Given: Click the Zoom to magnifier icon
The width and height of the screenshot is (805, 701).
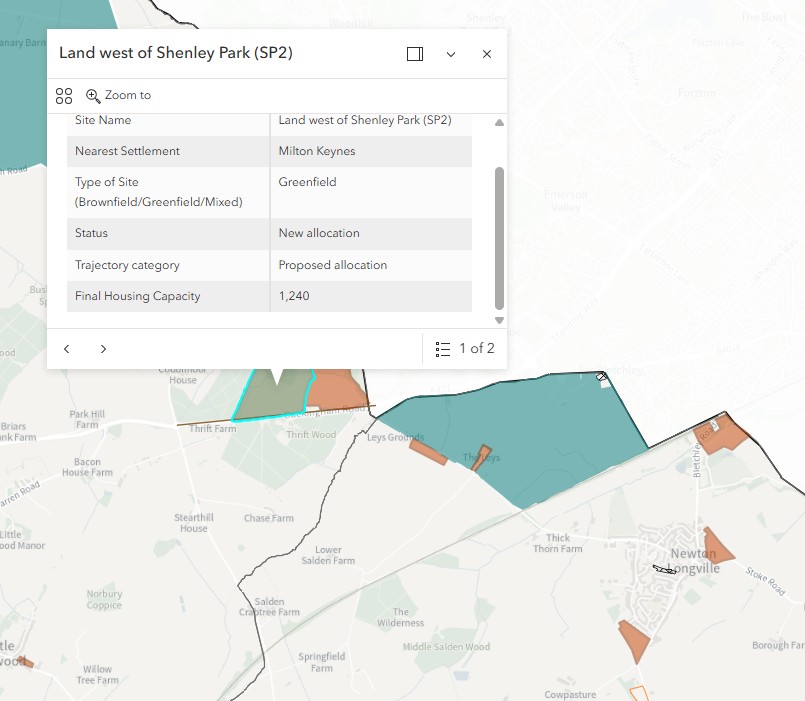Looking at the screenshot, I should click(x=93, y=96).
